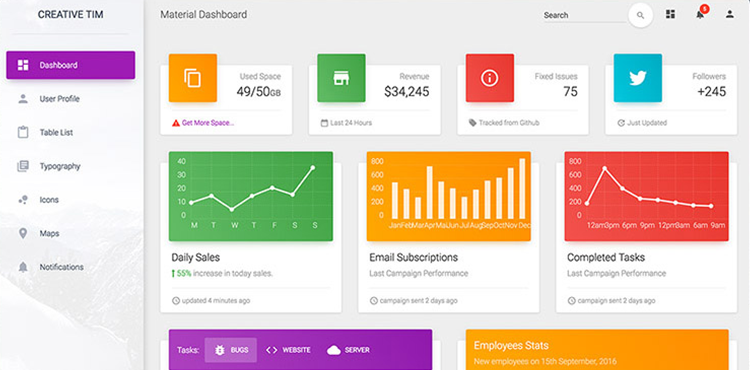Click the Material Dashboard title link
This screenshot has width=750, height=370.
[x=204, y=15]
